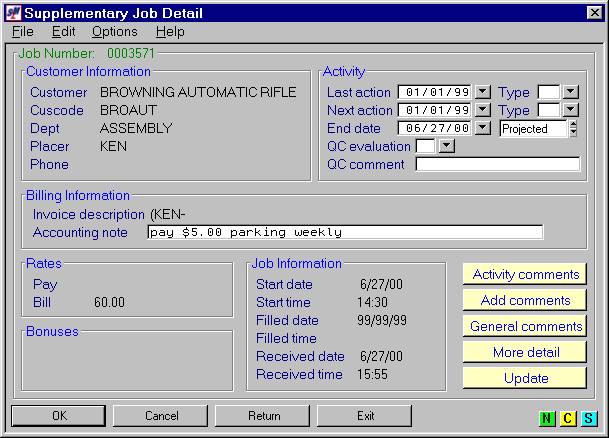This screenshot has height=438, width=609.
Task: Focus the Accounting note text field
Action: point(344,232)
